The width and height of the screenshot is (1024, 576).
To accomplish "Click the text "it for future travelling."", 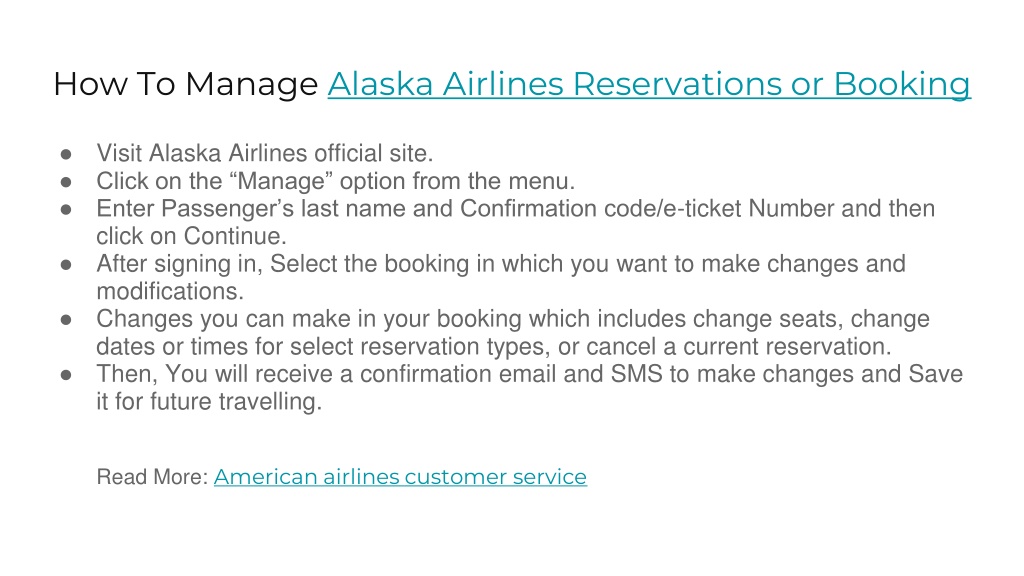I will (210, 402).
